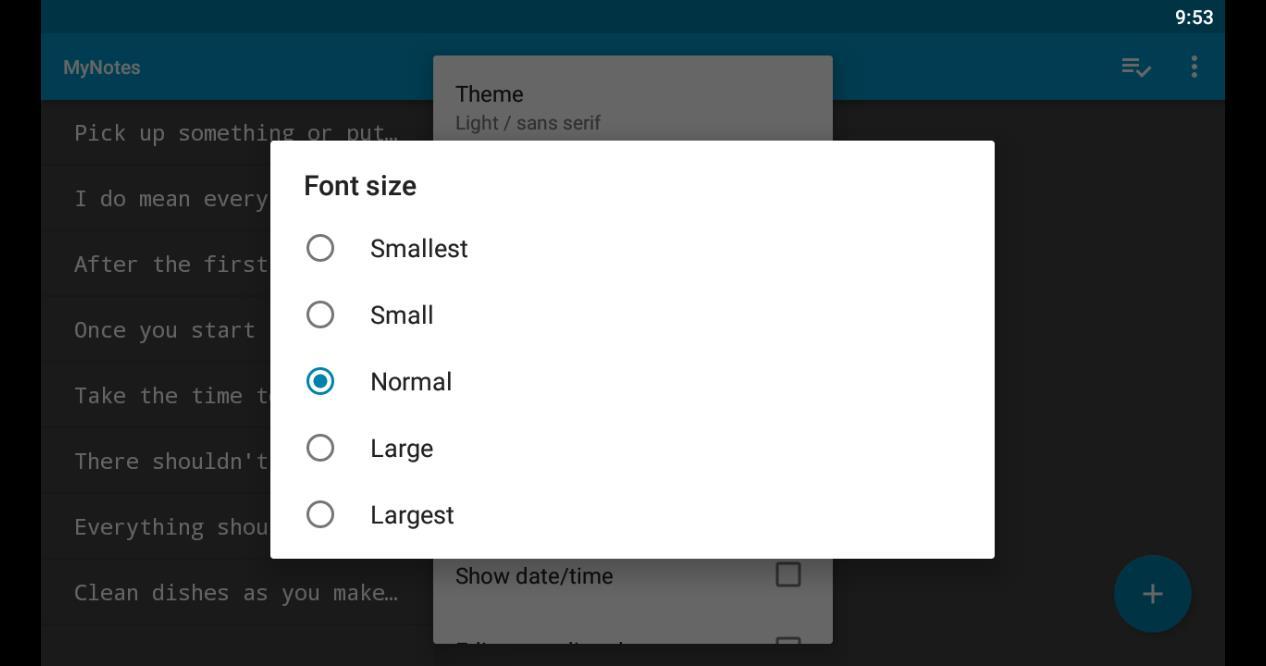Open the note starting 'After the first'
Image resolution: width=1266 pixels, height=666 pixels.
click(170, 264)
